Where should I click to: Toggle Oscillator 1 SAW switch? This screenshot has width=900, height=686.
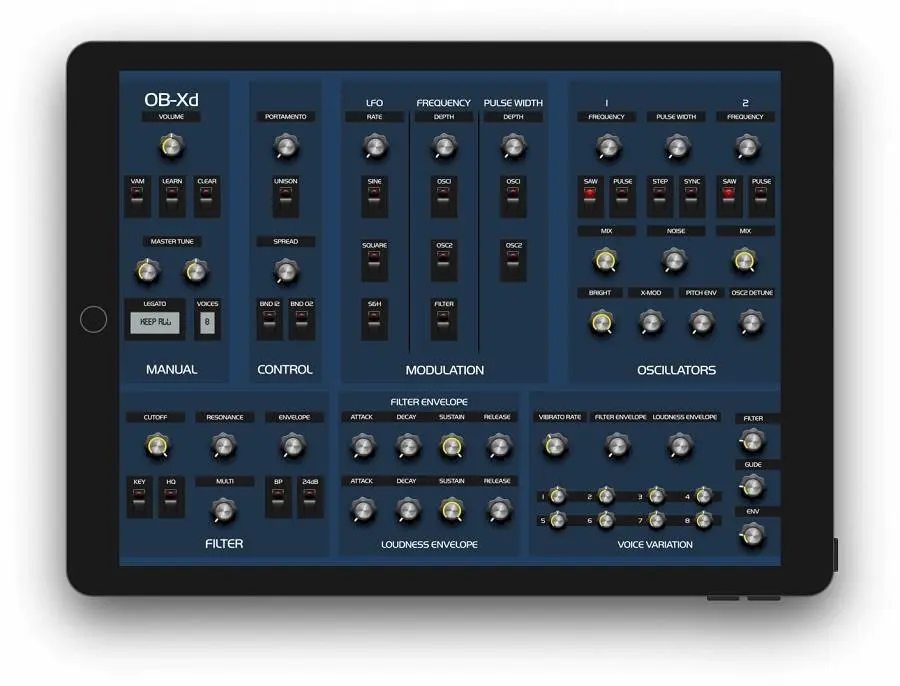coord(590,197)
